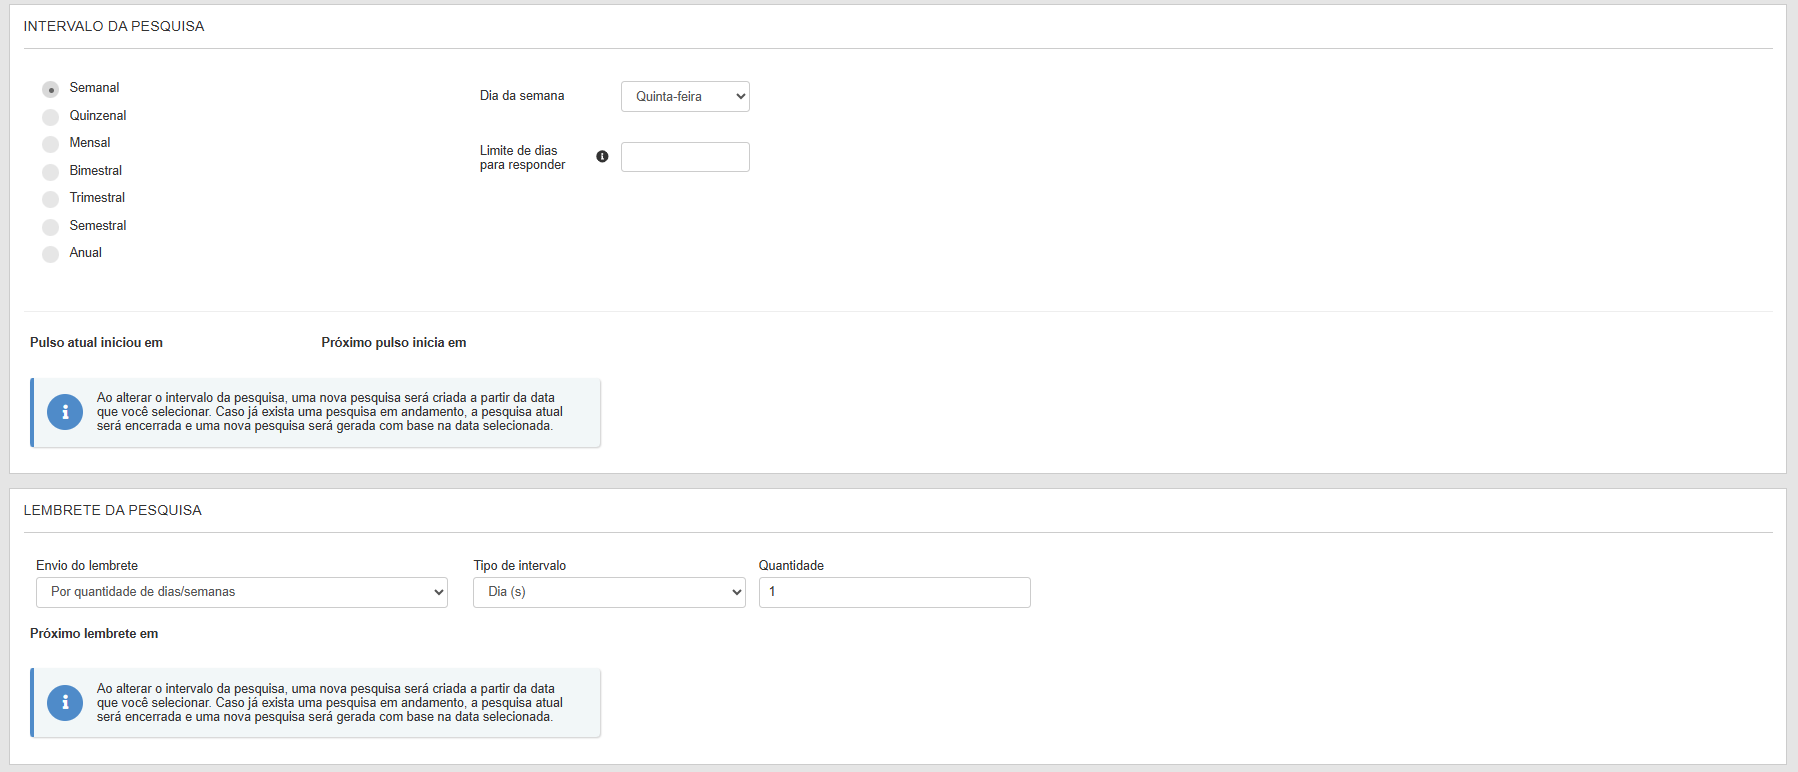Screen dimensions: 1798x772
Task: Select the Anual radio button
Action: [x=51, y=254]
